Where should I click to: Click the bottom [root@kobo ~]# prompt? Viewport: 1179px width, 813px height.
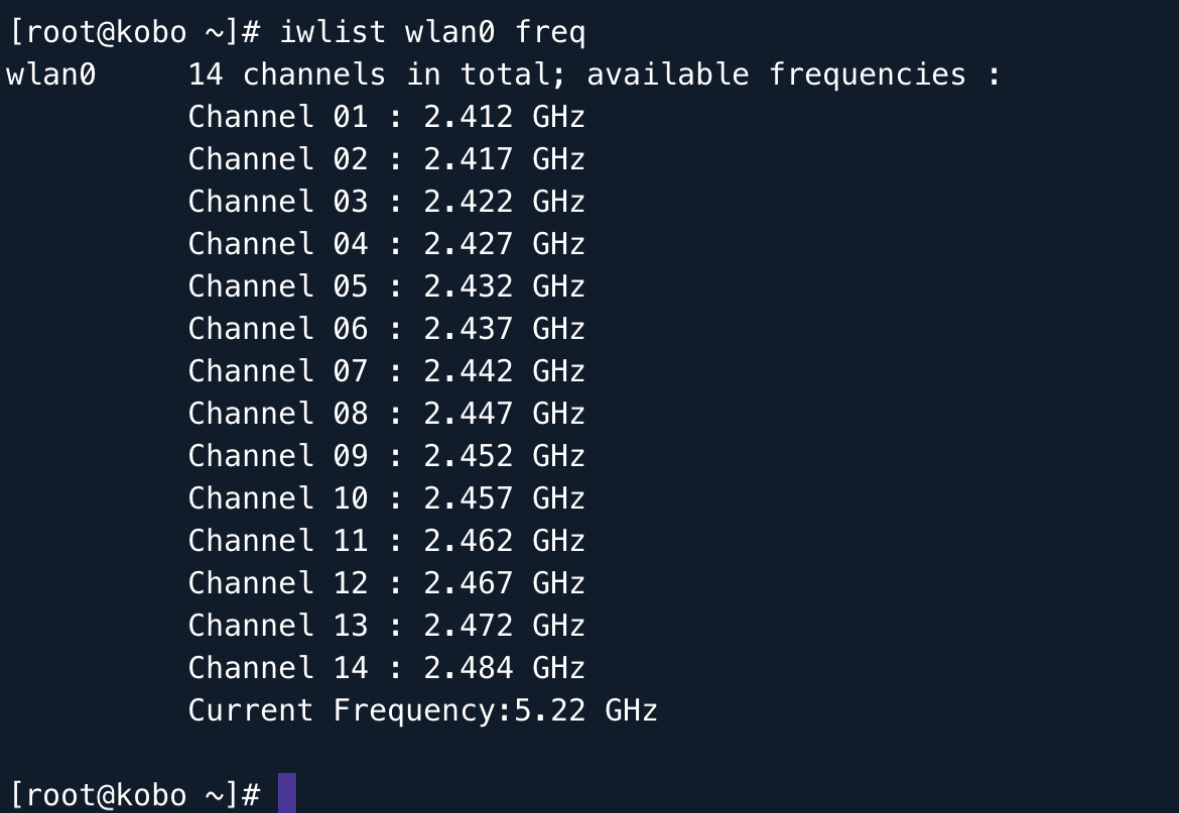pos(135,795)
